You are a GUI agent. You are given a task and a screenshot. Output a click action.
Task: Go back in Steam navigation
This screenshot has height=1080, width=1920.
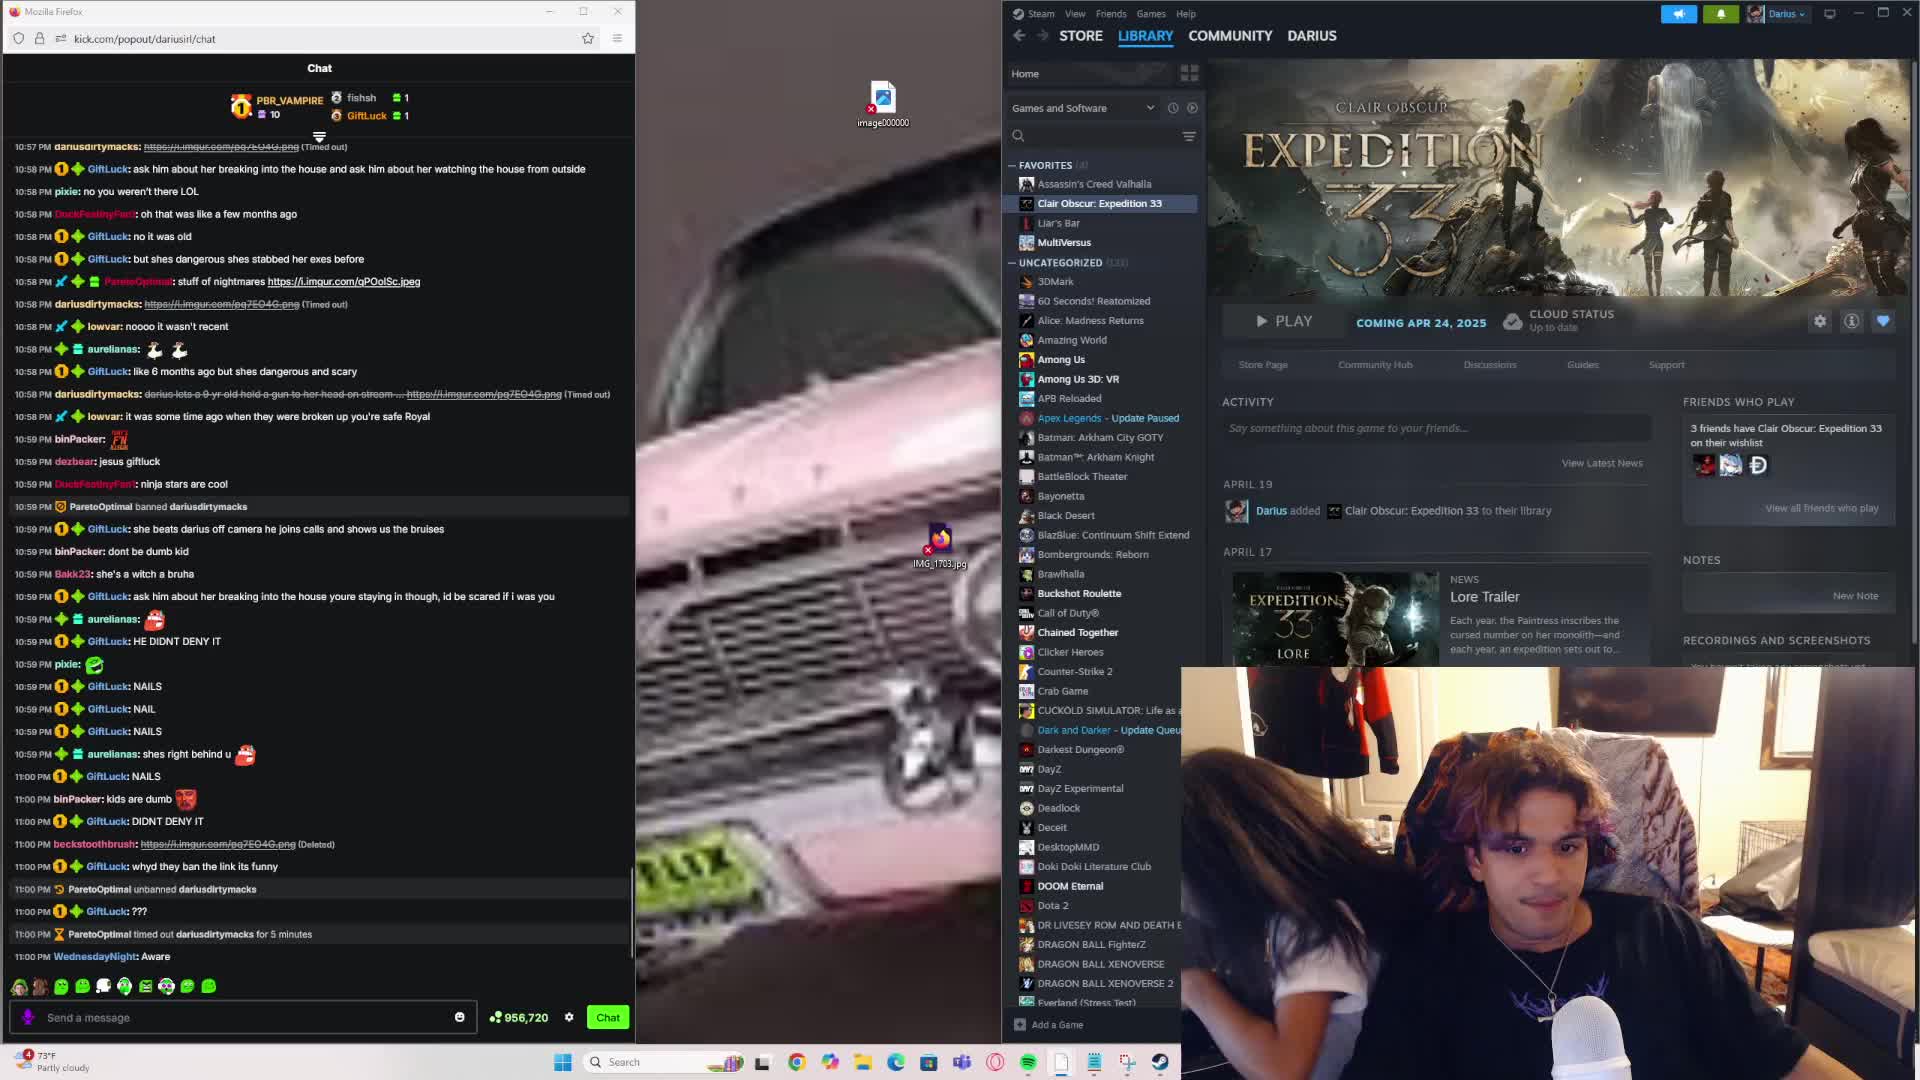pyautogui.click(x=1019, y=35)
